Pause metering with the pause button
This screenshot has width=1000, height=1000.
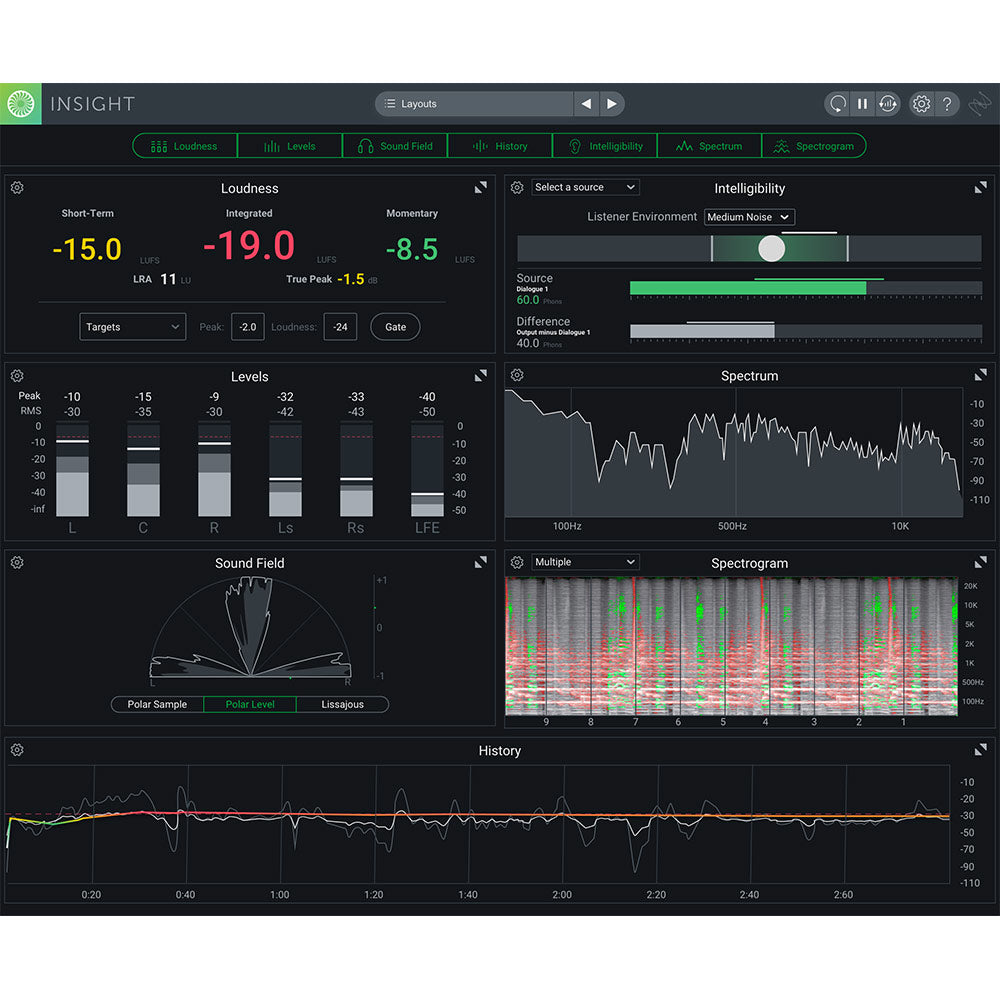point(862,103)
